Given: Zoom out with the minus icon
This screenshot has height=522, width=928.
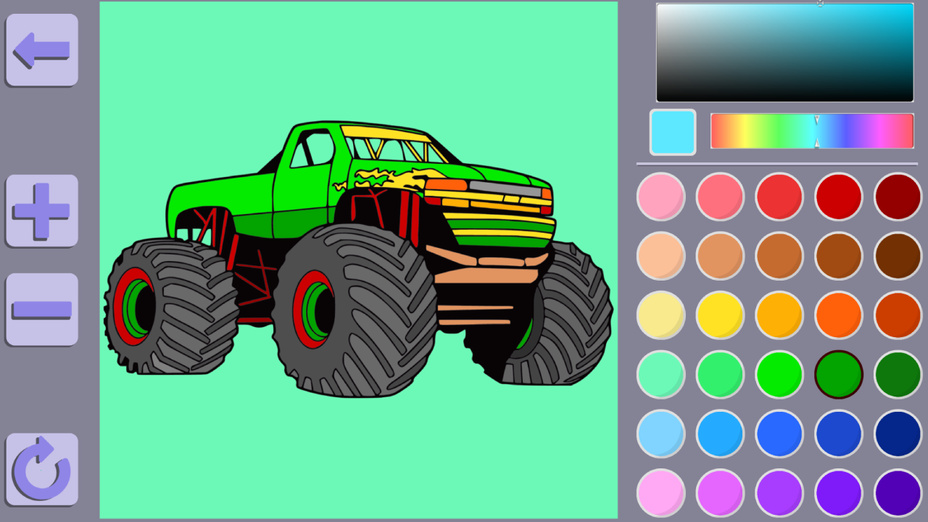Looking at the screenshot, I should click(42, 310).
